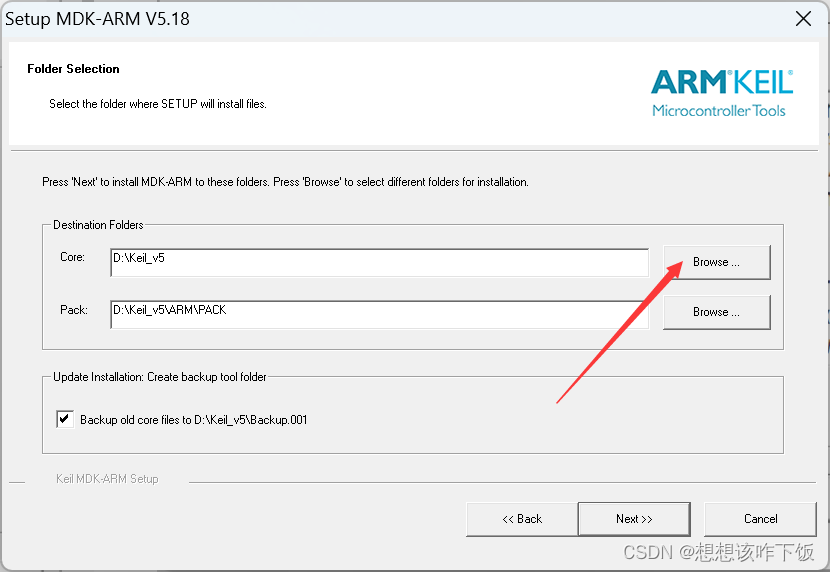Viewport: 830px width, 572px height.
Task: Click the 'Press Next to install MDK-ARM' instruction
Action: (x=285, y=182)
